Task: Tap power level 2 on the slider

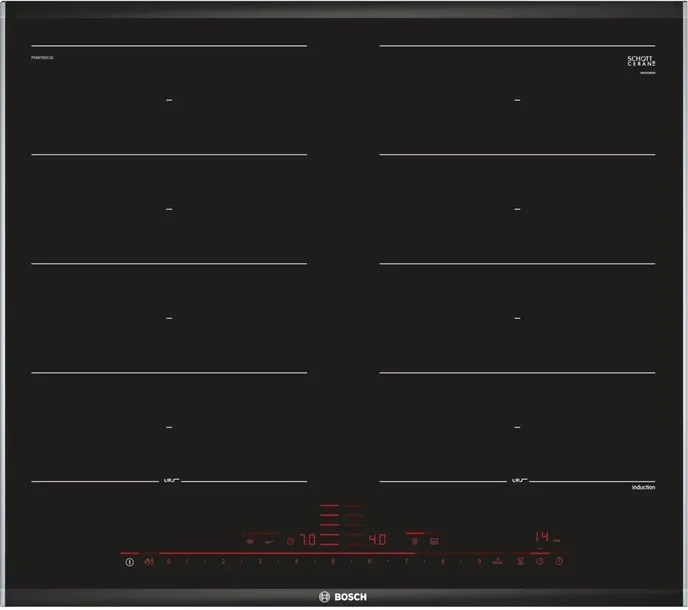Action: click(x=223, y=562)
